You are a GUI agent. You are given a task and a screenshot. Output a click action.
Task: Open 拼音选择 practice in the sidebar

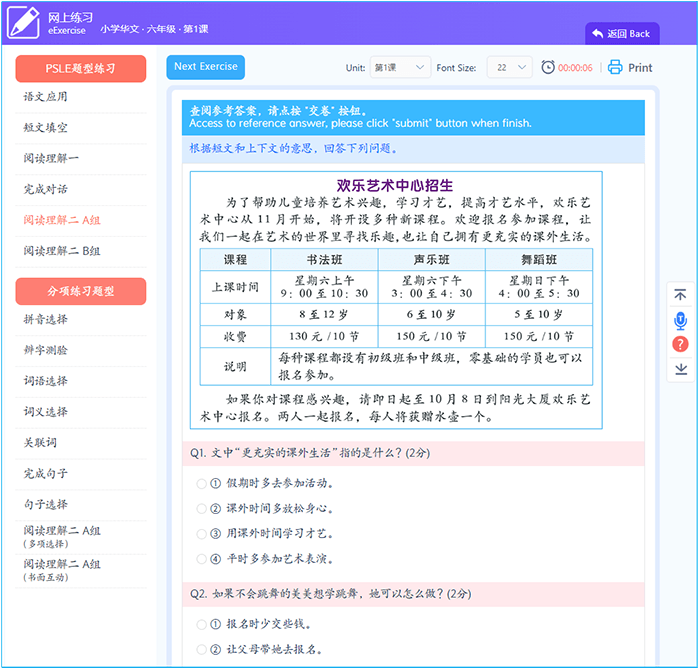point(46,319)
